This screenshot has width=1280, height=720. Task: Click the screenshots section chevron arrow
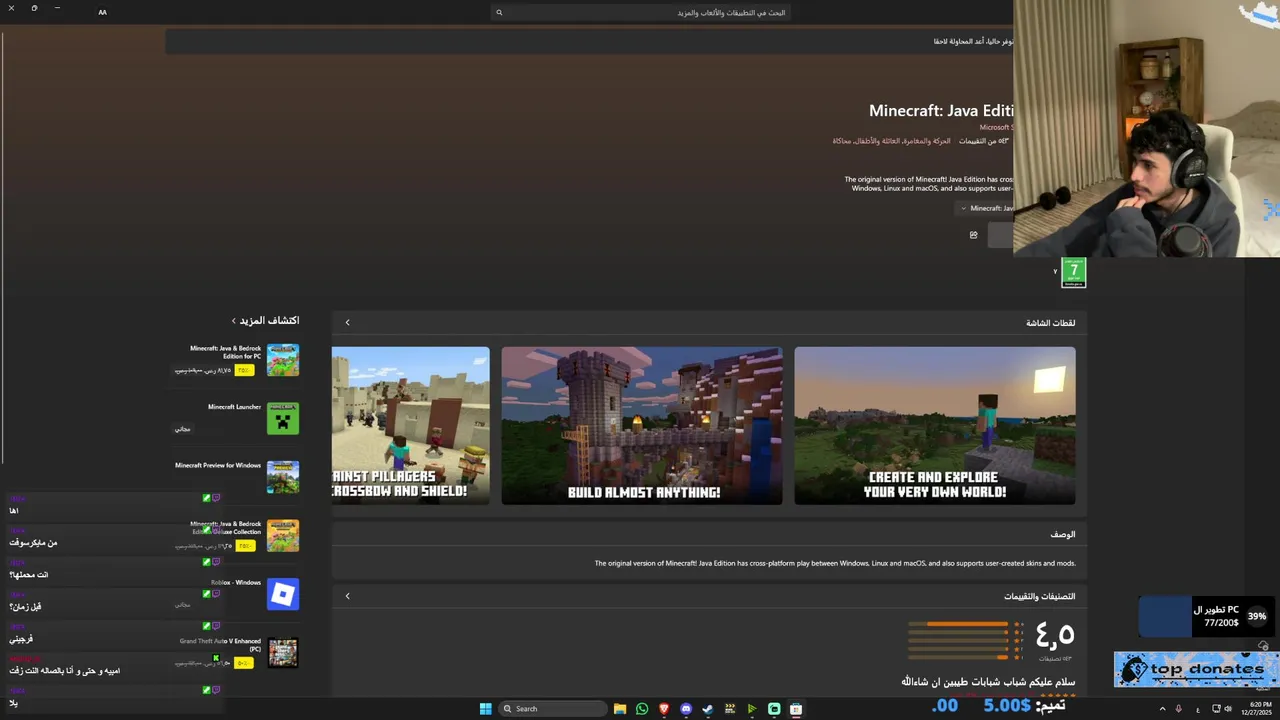(347, 322)
